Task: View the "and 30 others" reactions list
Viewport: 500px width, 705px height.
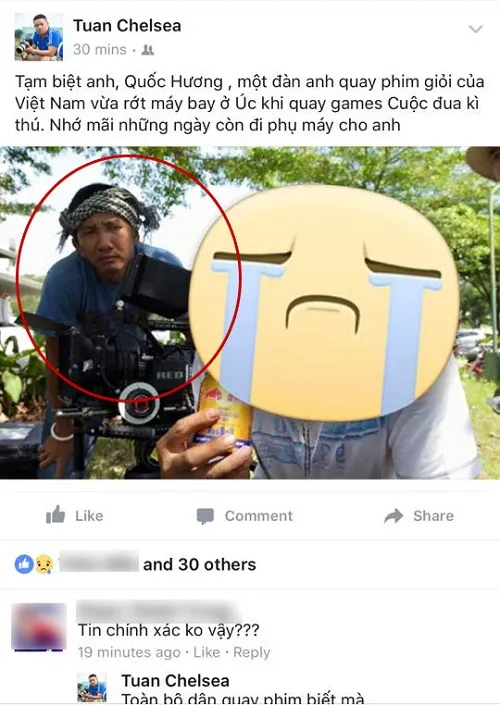Action: pyautogui.click(x=199, y=564)
